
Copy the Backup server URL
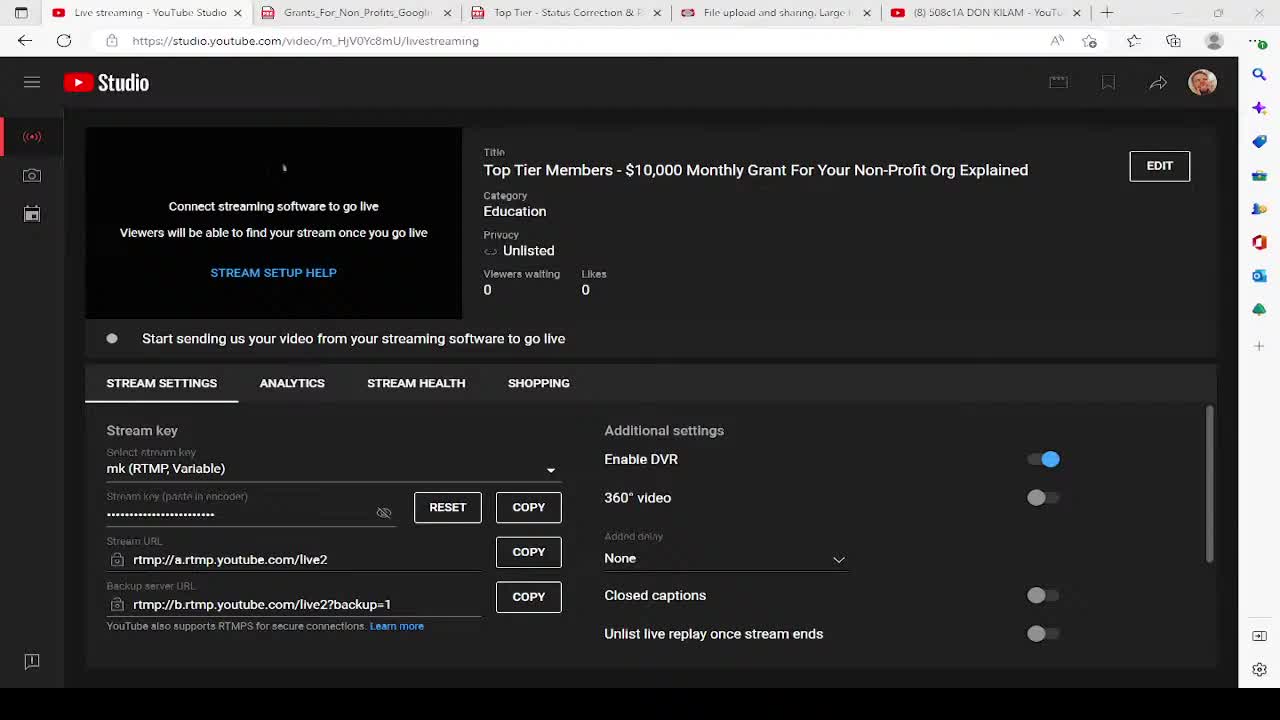pyautogui.click(x=529, y=597)
